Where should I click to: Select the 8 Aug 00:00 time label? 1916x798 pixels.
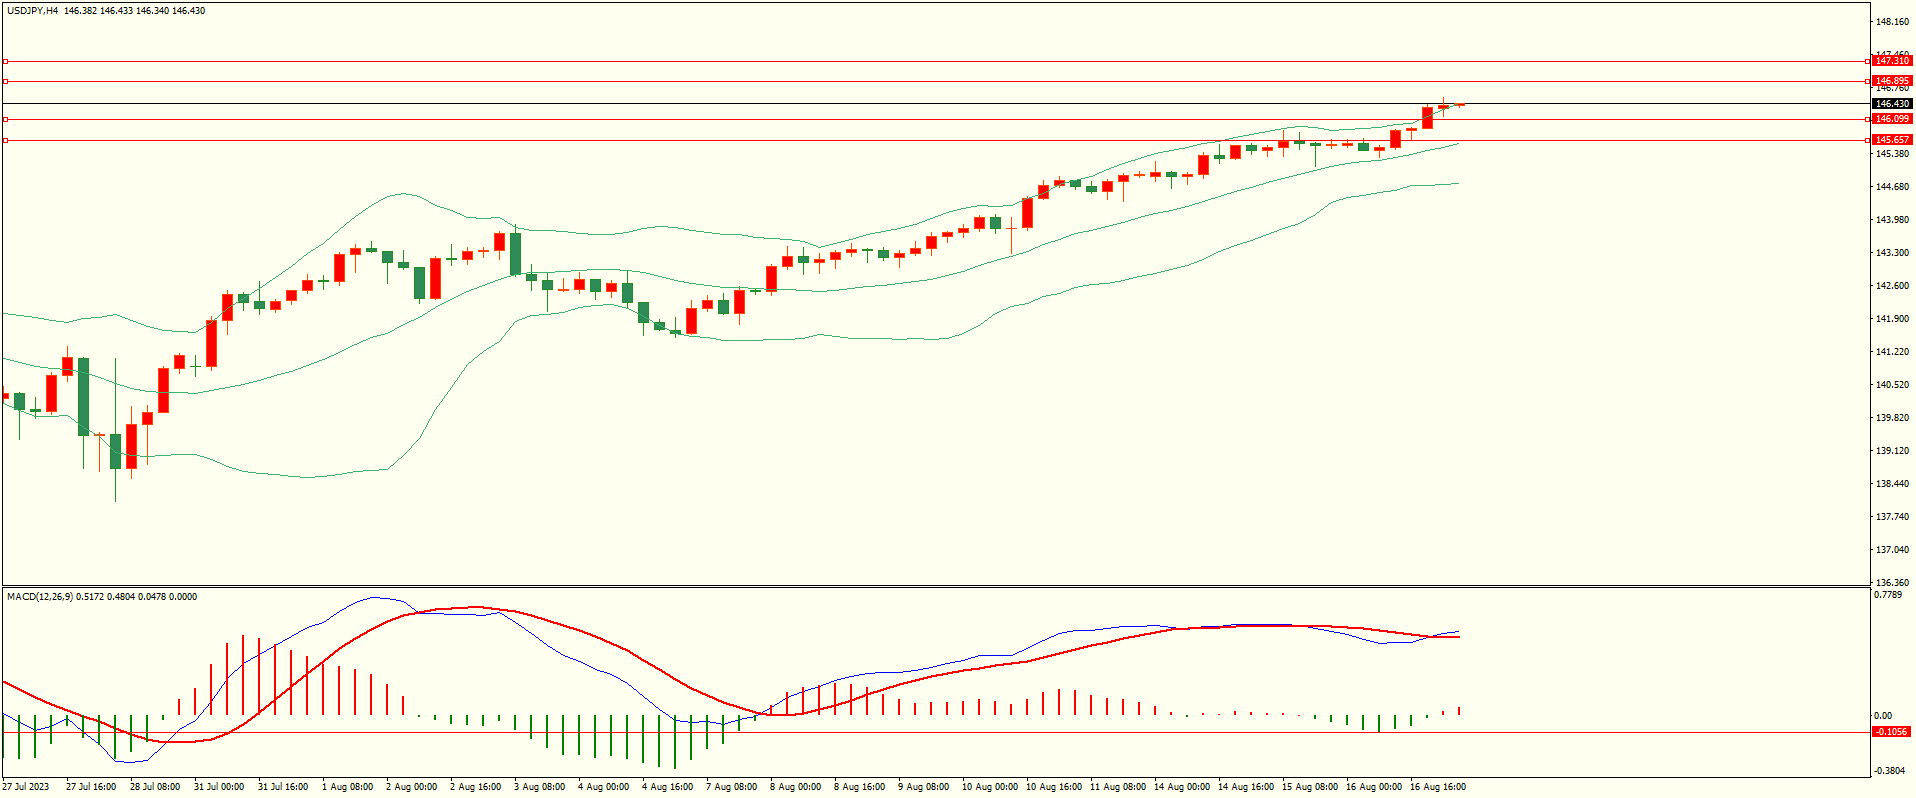pos(795,787)
